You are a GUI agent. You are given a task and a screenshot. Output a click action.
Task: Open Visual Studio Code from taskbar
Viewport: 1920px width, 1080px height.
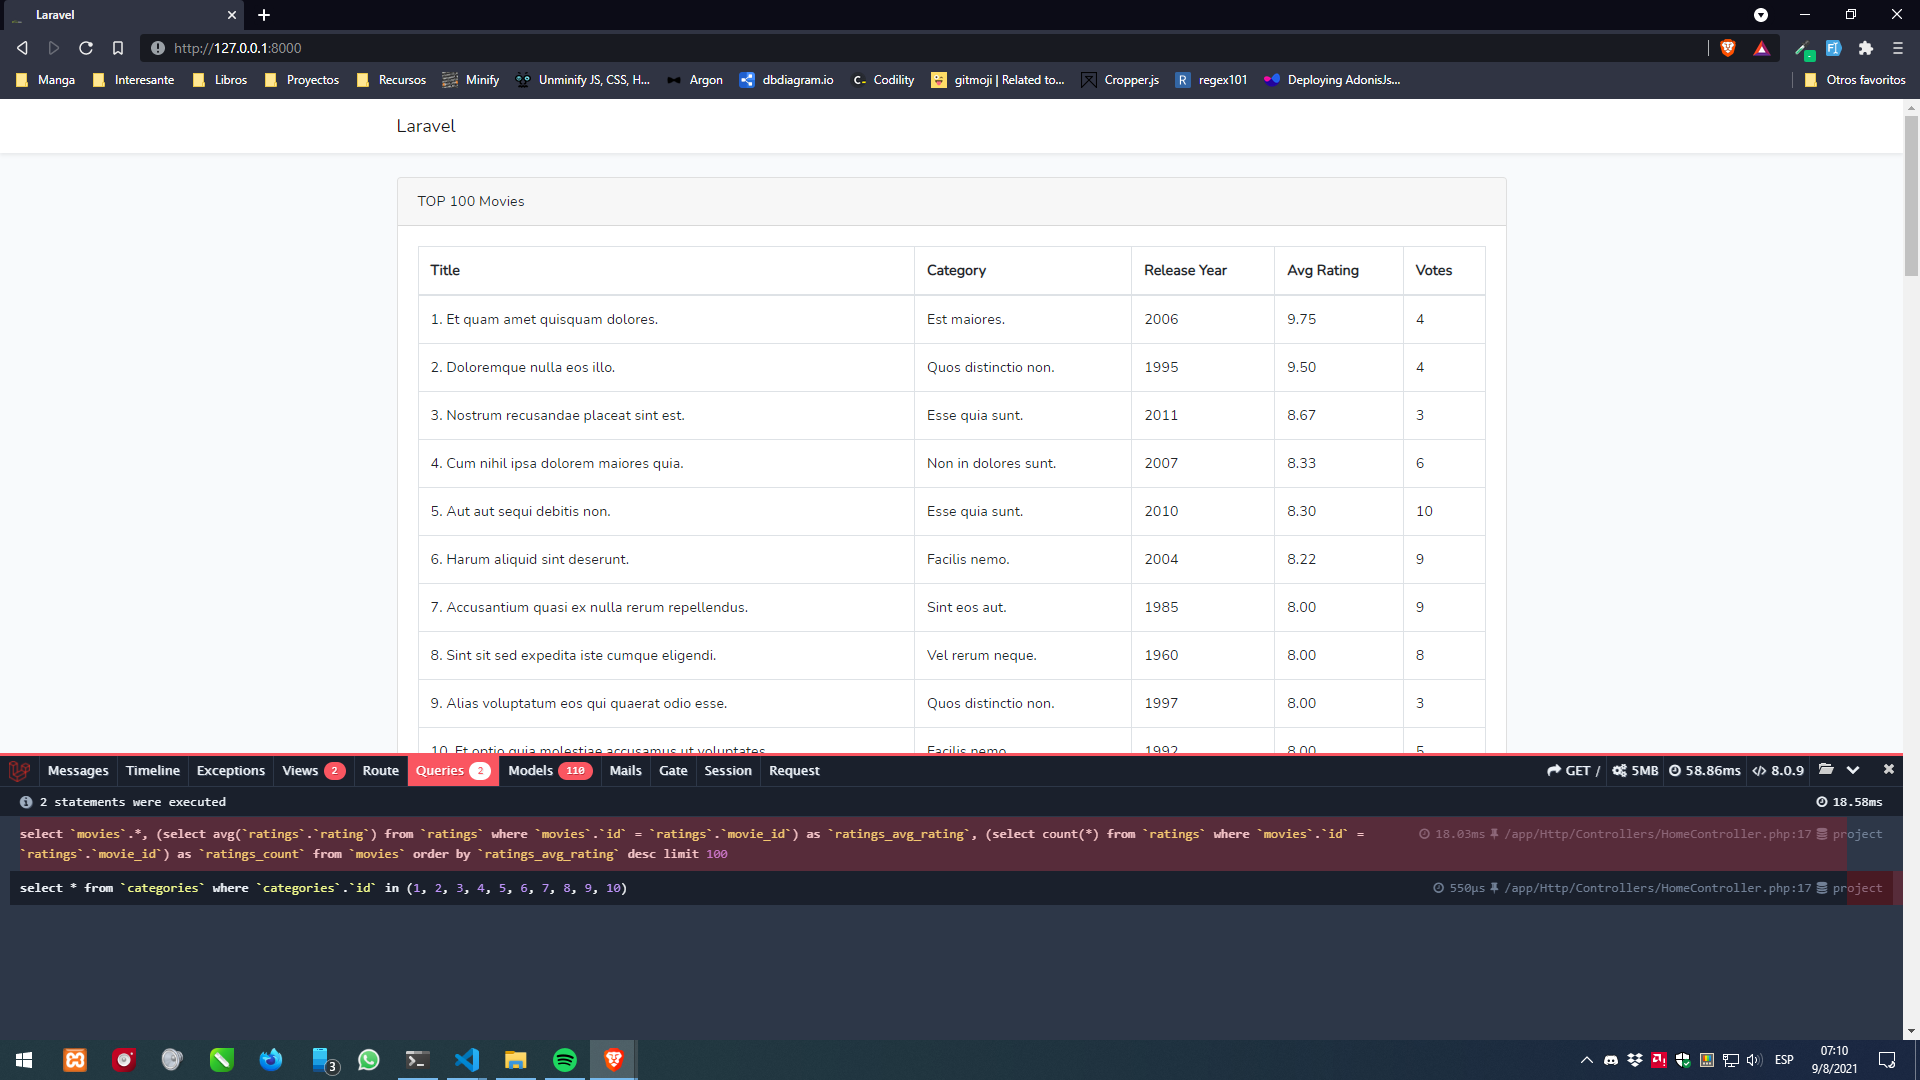(x=467, y=1060)
